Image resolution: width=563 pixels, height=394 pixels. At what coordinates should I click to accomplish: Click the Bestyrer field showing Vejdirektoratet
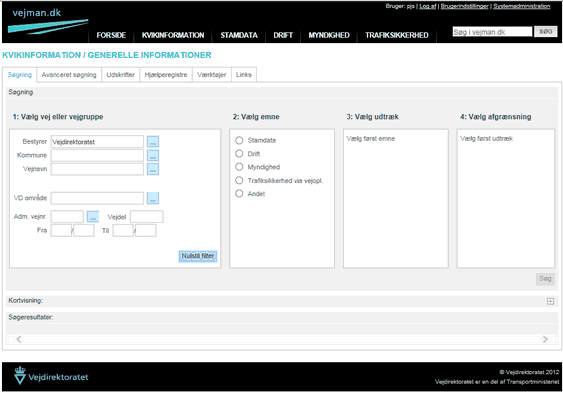point(97,142)
